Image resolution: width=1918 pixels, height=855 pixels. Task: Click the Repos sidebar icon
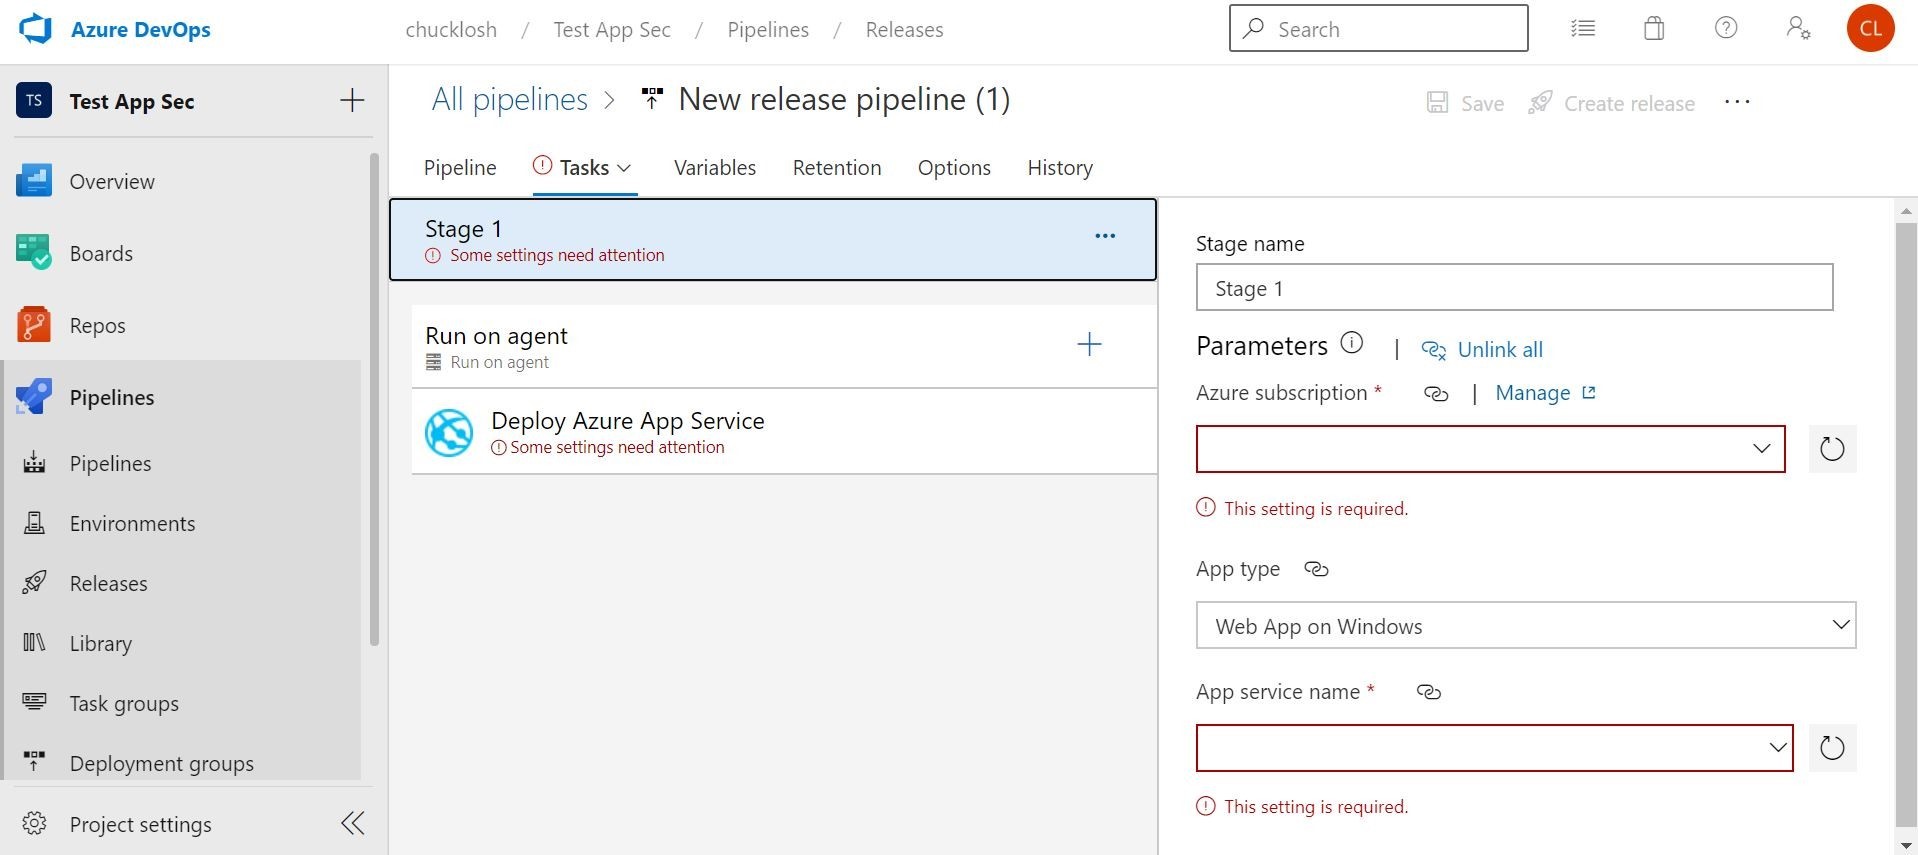click(x=34, y=325)
